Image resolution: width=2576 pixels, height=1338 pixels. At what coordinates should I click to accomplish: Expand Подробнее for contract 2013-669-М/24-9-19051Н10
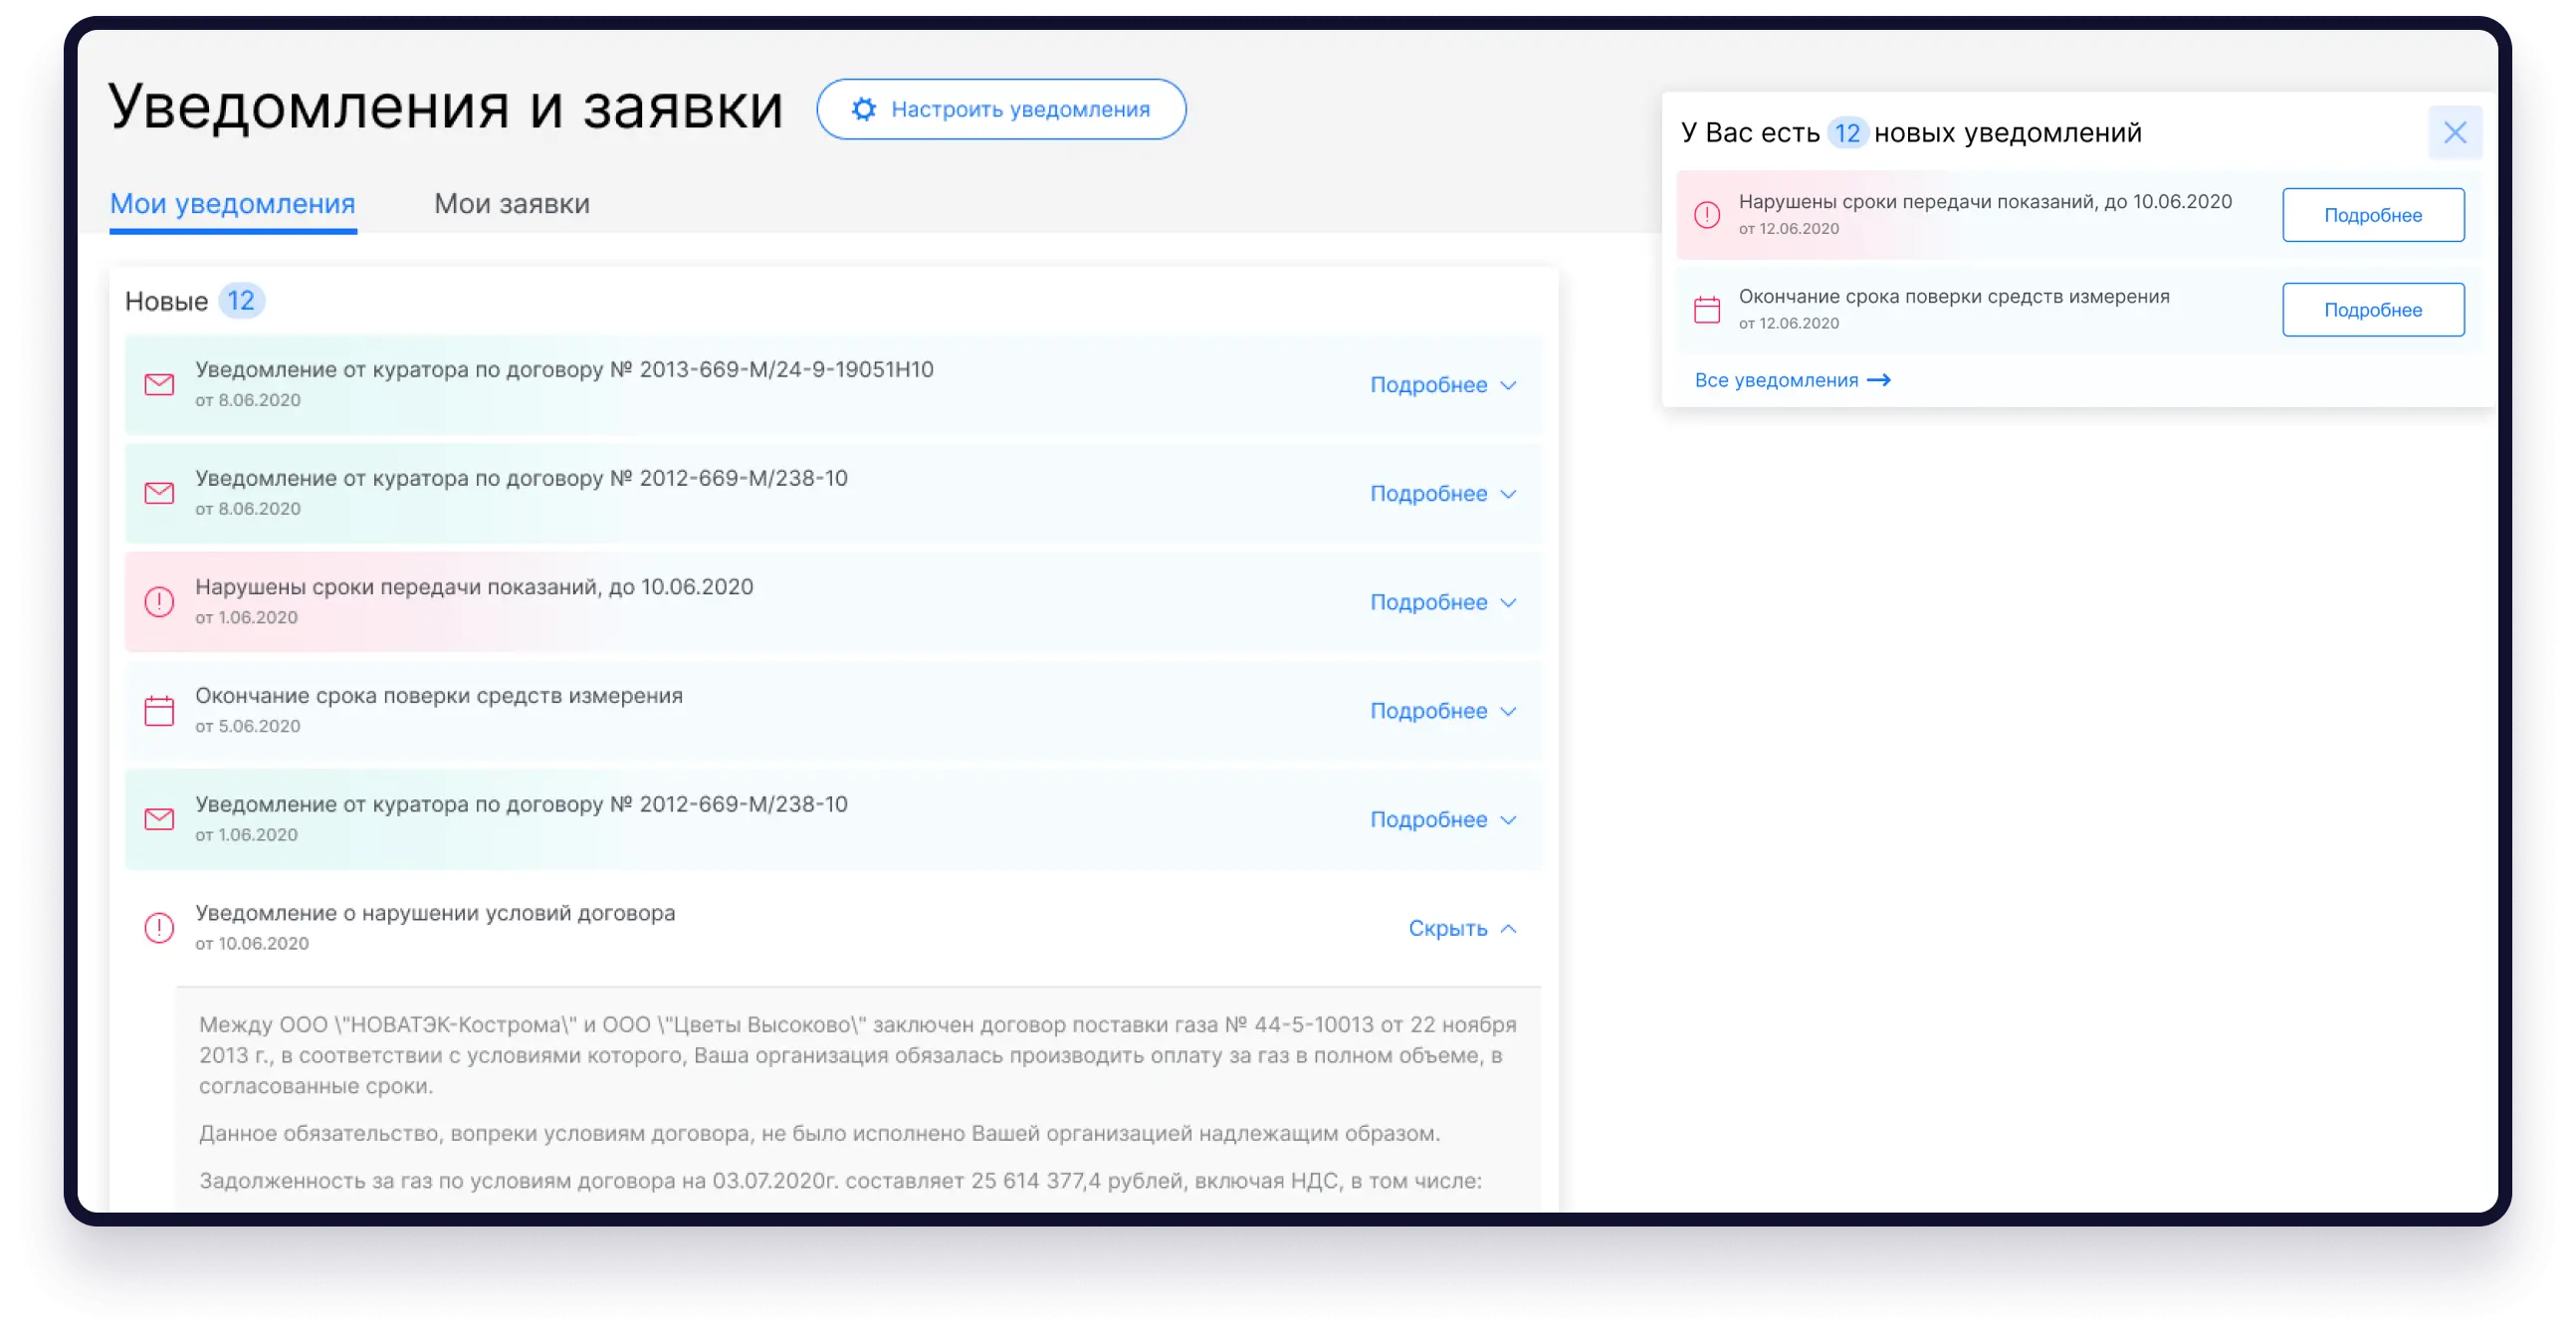tap(1443, 385)
